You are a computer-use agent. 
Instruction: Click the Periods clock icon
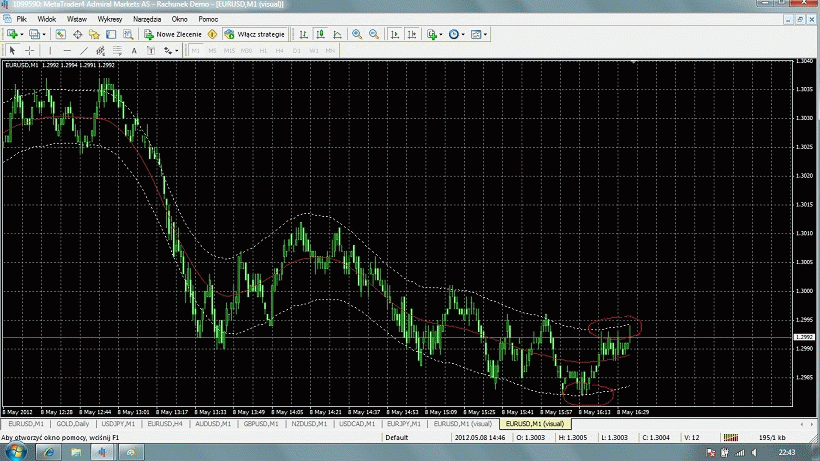tap(454, 34)
